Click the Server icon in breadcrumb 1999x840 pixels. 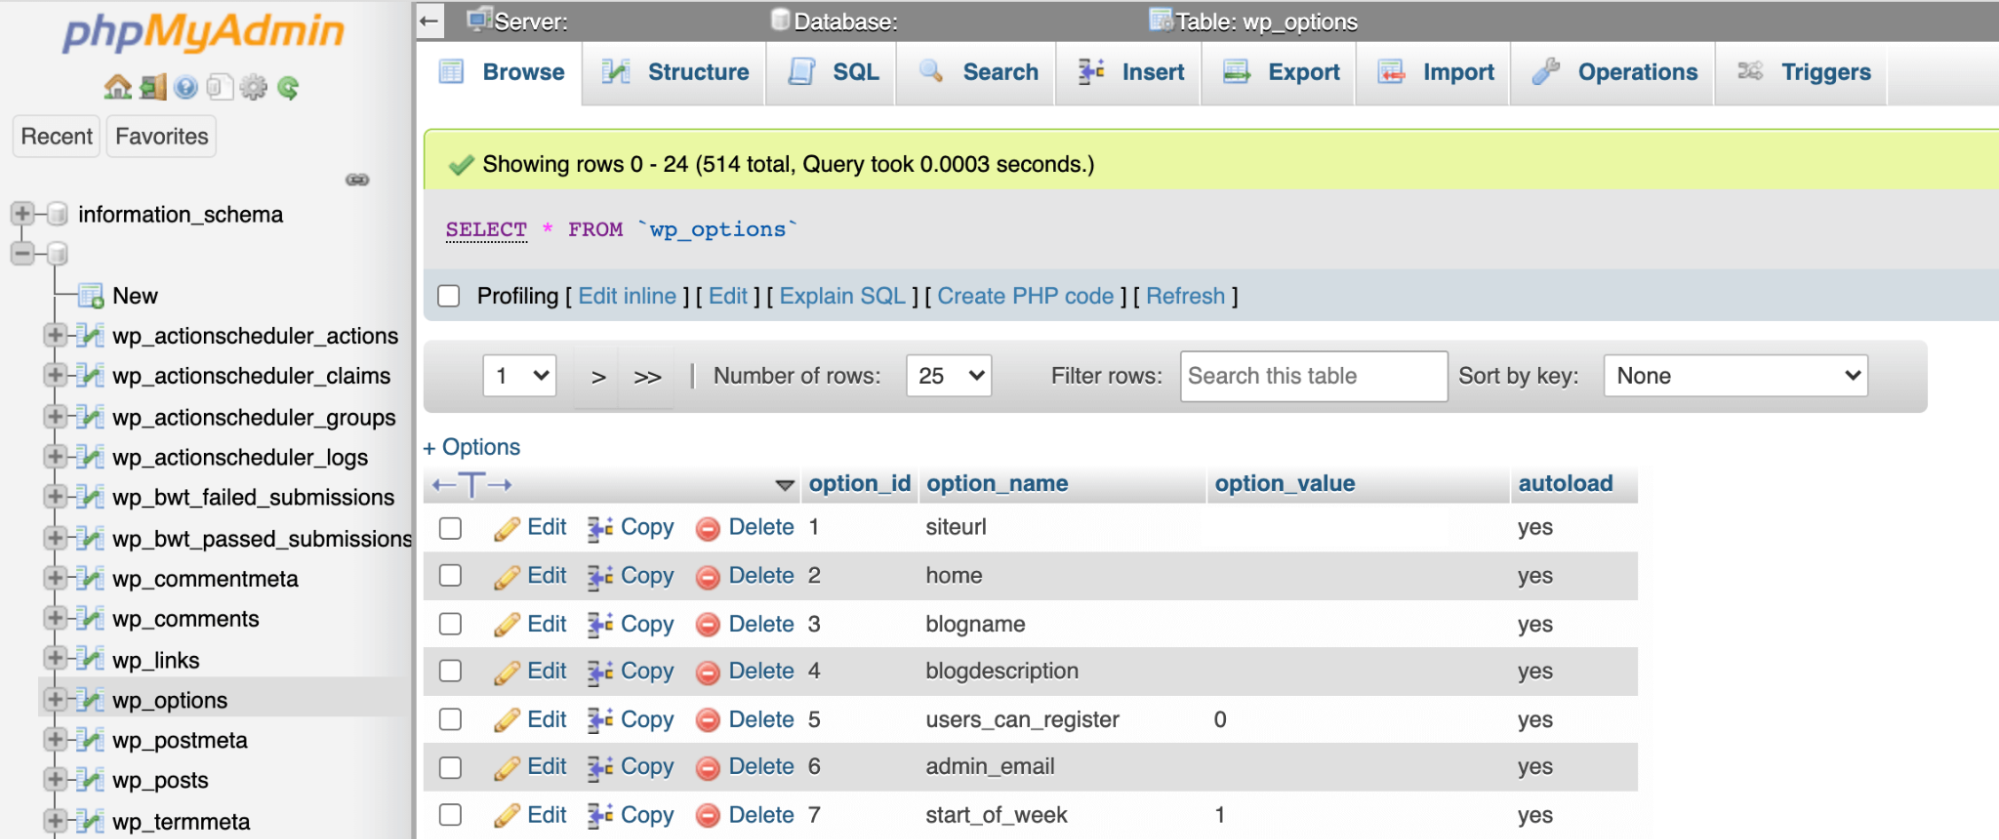click(480, 19)
